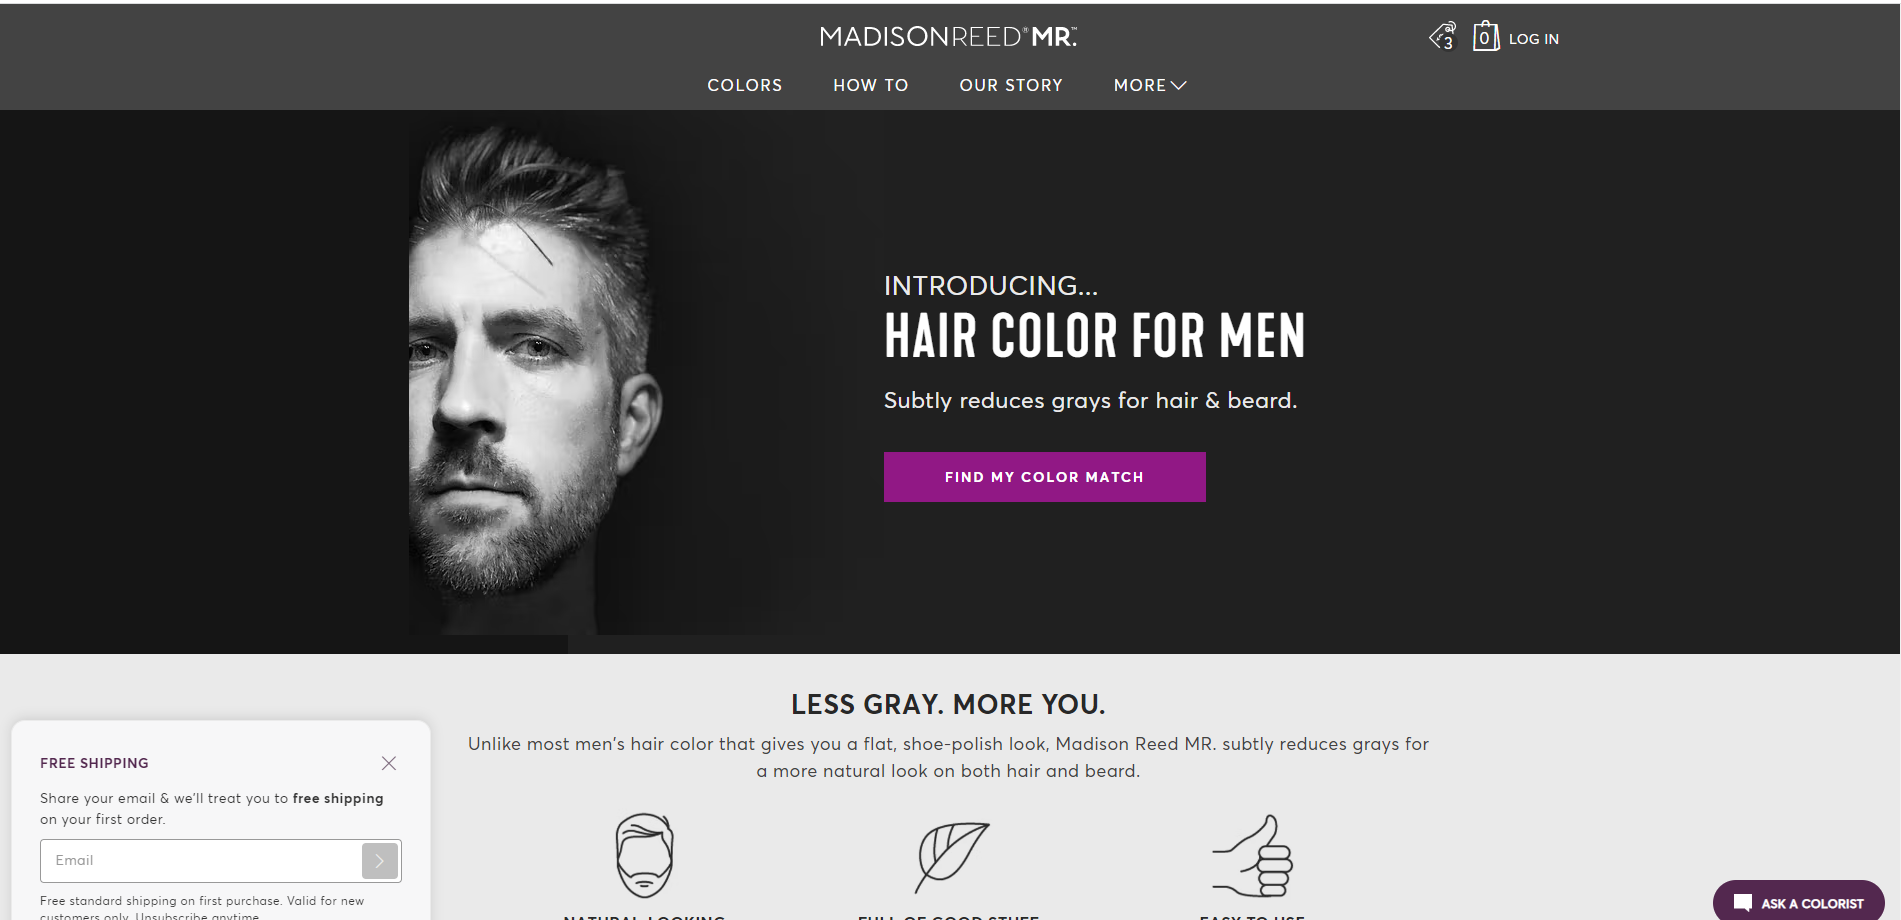
Task: Click the leaf icon
Action: [x=951, y=856]
